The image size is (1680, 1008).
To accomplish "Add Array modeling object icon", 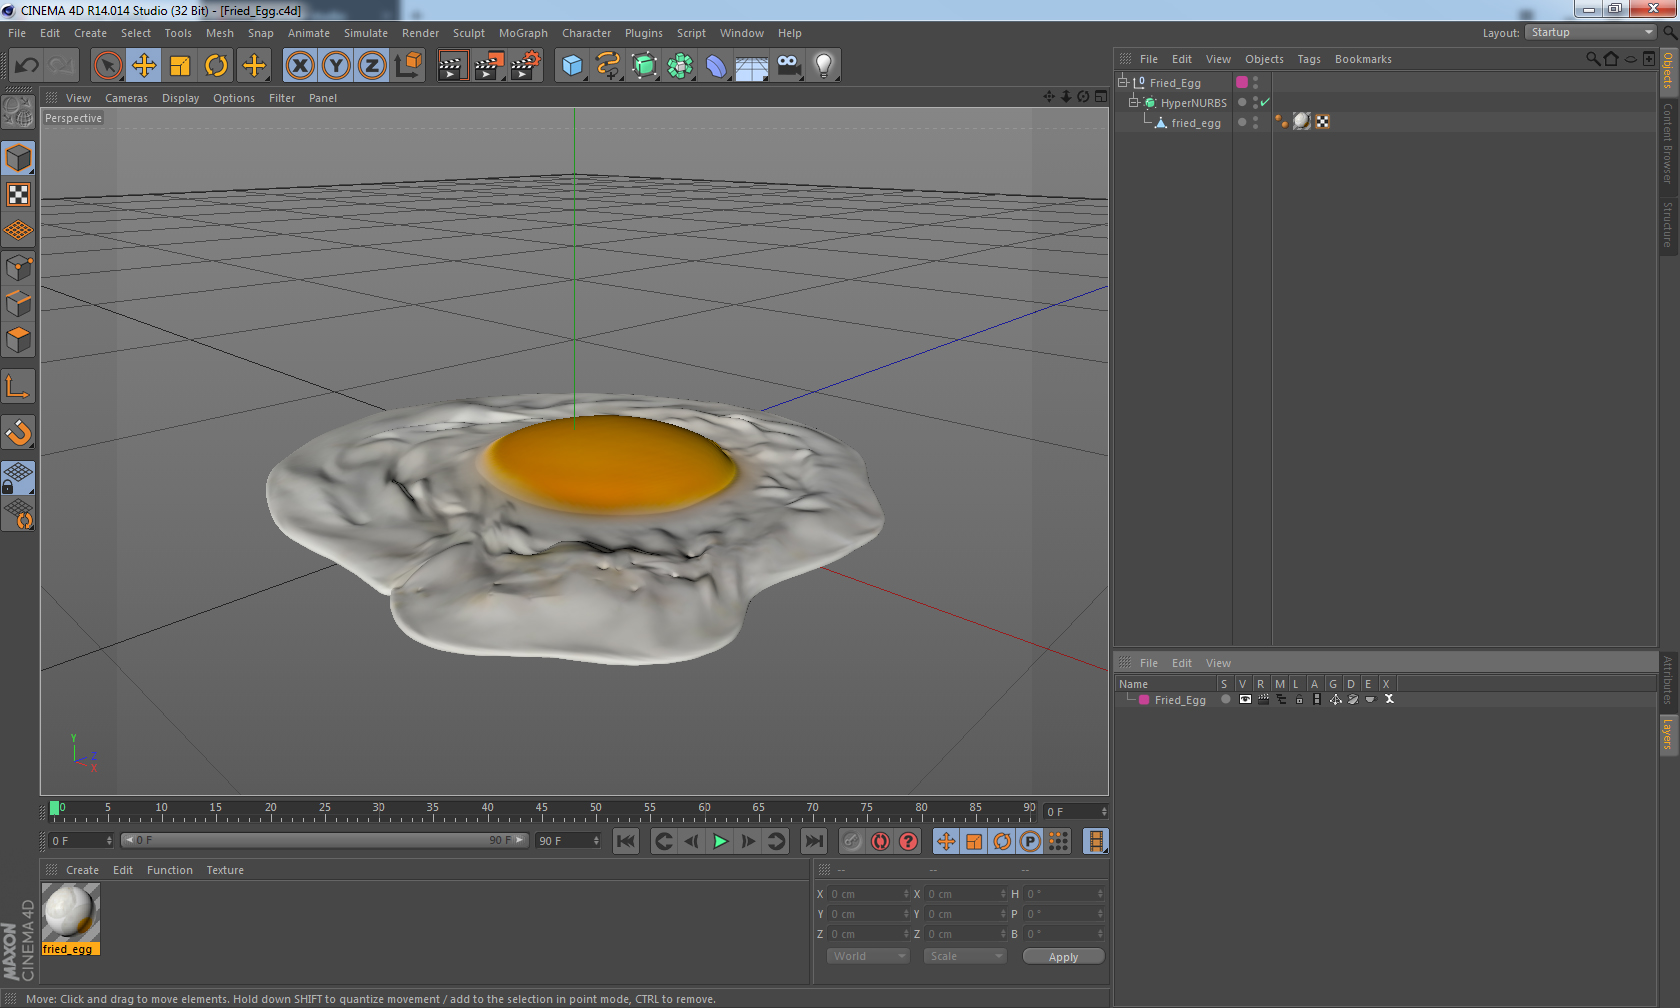I will point(680,66).
